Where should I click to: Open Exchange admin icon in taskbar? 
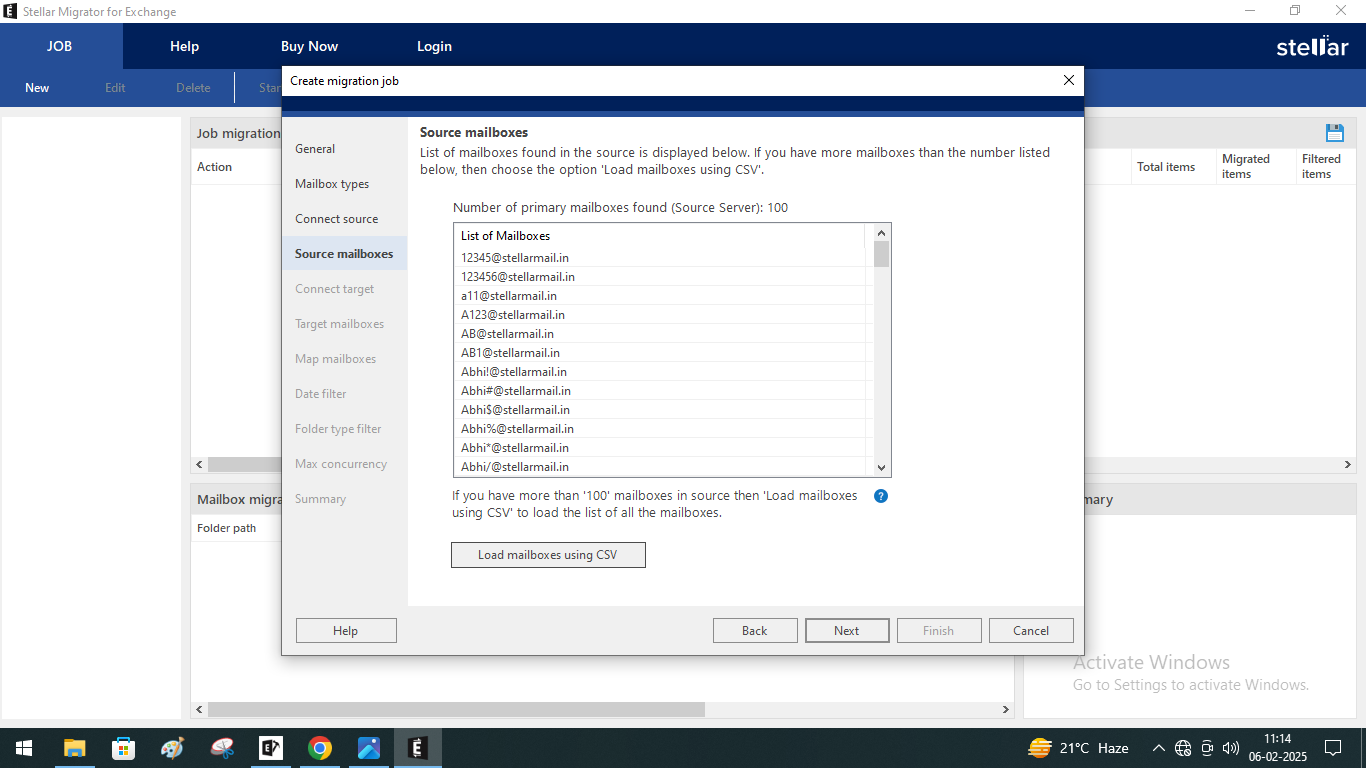tap(270, 748)
